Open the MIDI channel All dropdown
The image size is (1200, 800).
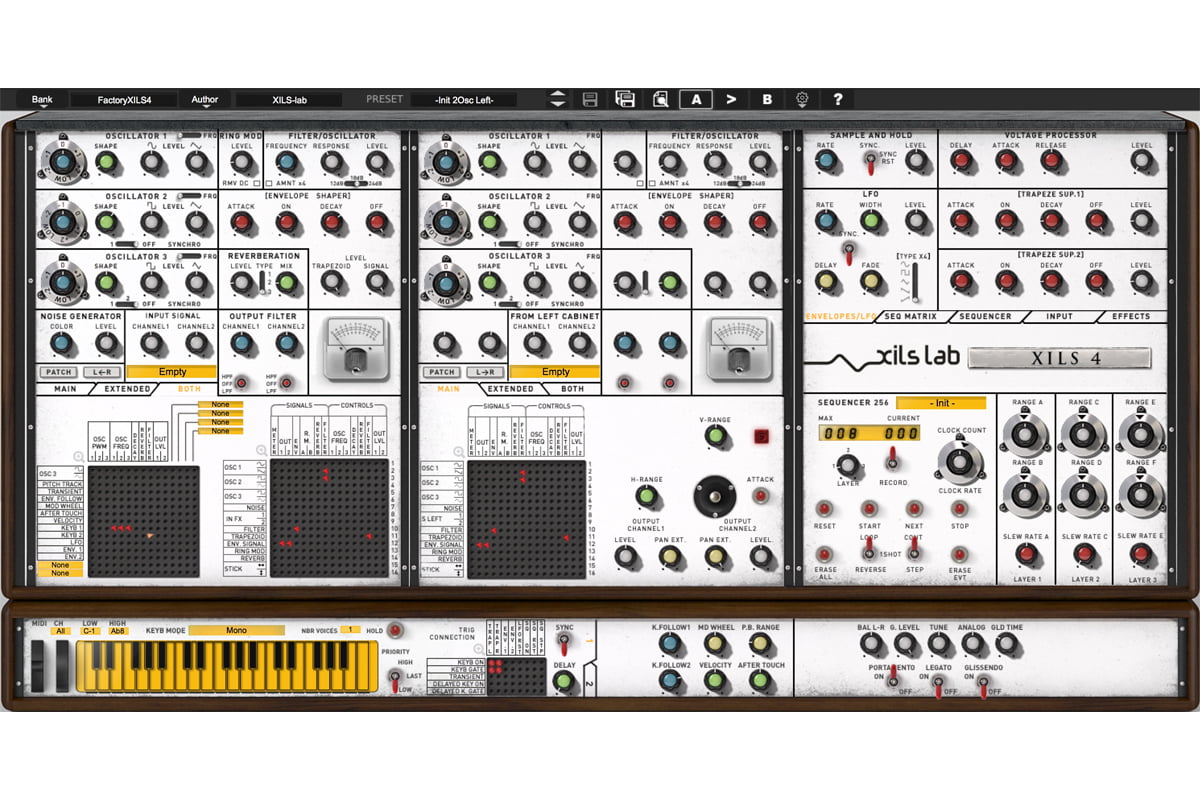pyautogui.click(x=60, y=632)
